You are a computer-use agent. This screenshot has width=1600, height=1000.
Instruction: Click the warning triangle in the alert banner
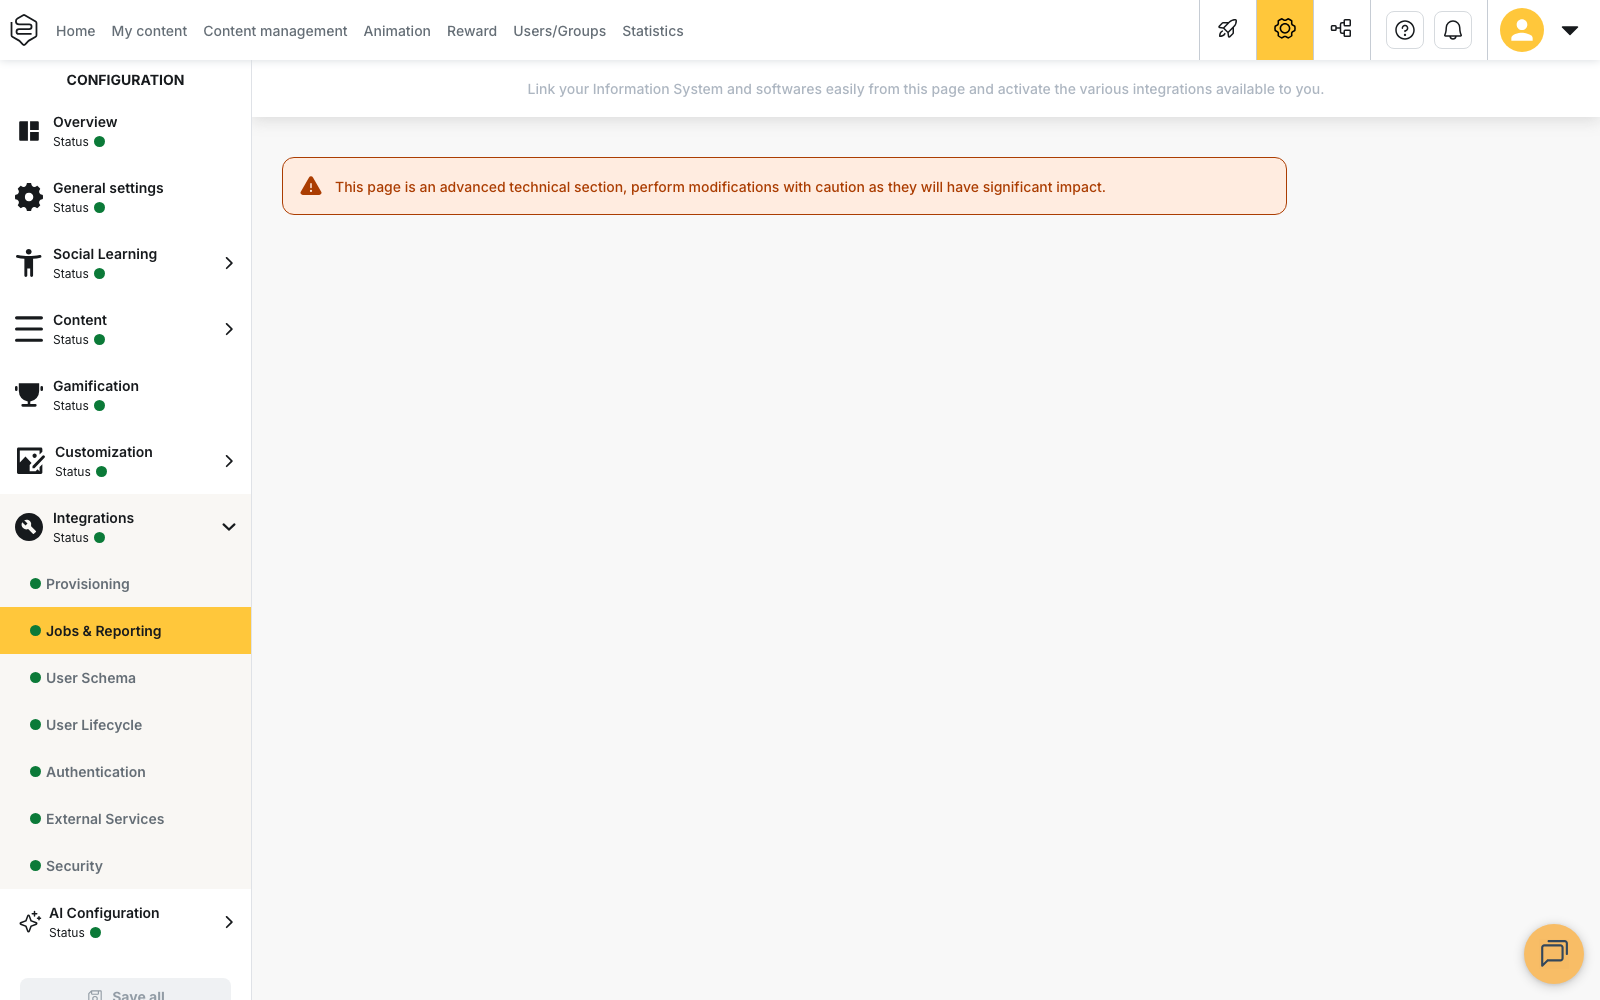click(311, 186)
